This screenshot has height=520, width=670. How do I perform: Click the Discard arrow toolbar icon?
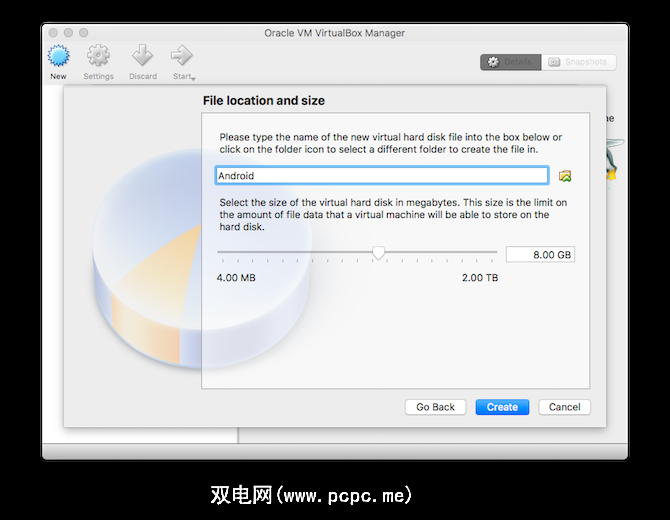[142, 56]
